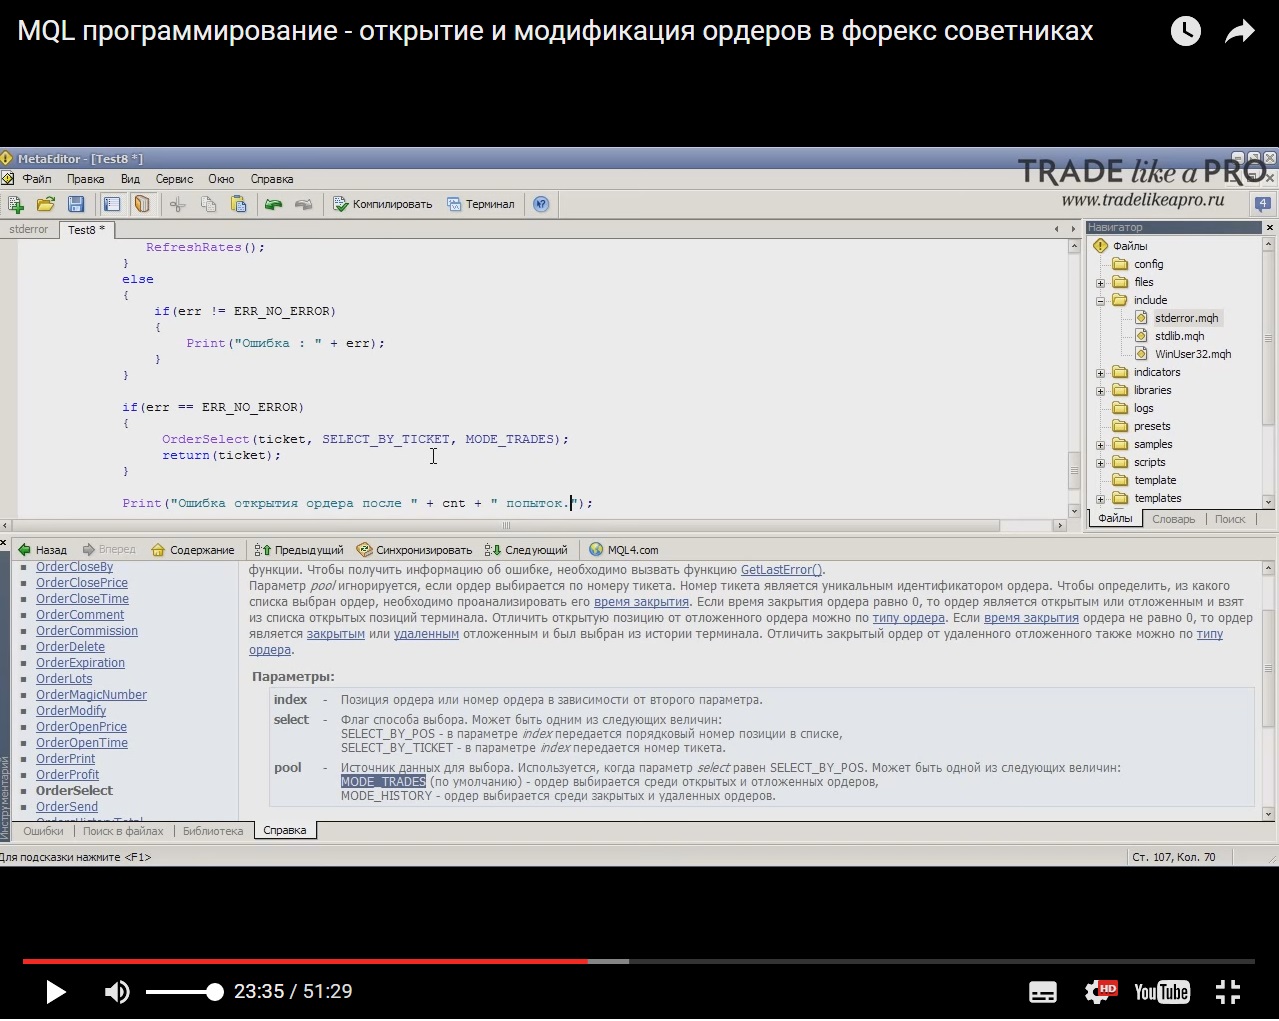Exit full screen on the video player
1279x1021 pixels.
click(1228, 992)
